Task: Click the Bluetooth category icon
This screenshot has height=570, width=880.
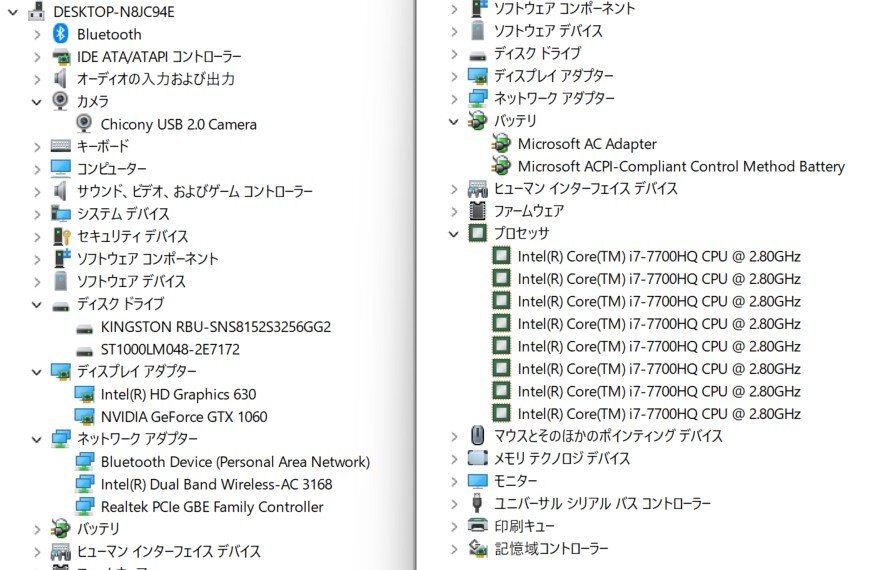Action: [61, 34]
